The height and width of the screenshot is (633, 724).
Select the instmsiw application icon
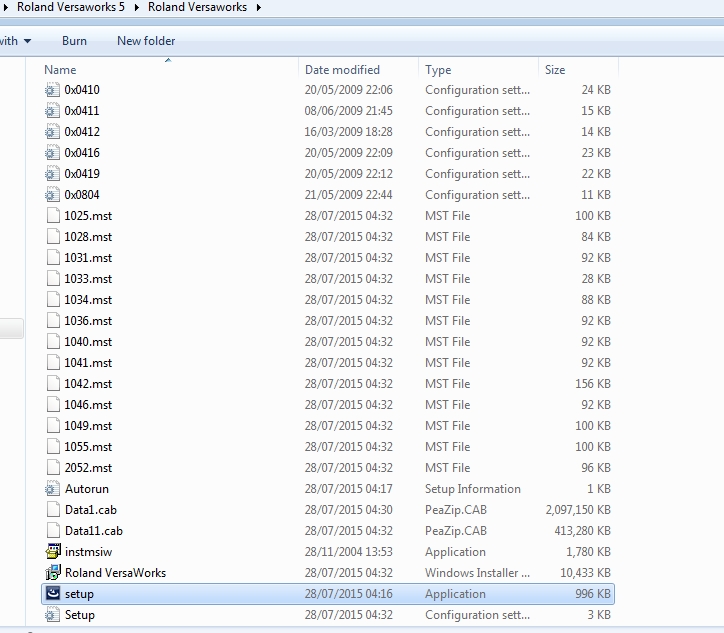pyautogui.click(x=53, y=552)
